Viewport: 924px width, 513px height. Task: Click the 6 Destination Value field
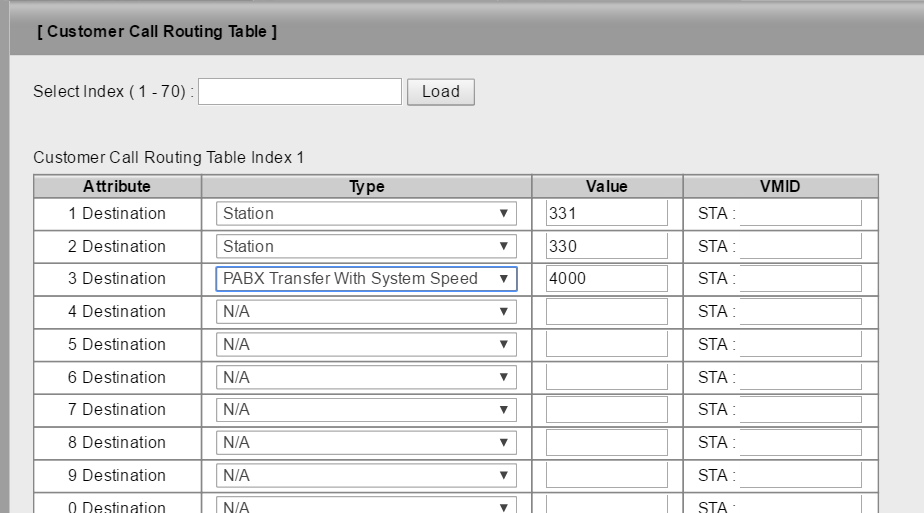(606, 377)
